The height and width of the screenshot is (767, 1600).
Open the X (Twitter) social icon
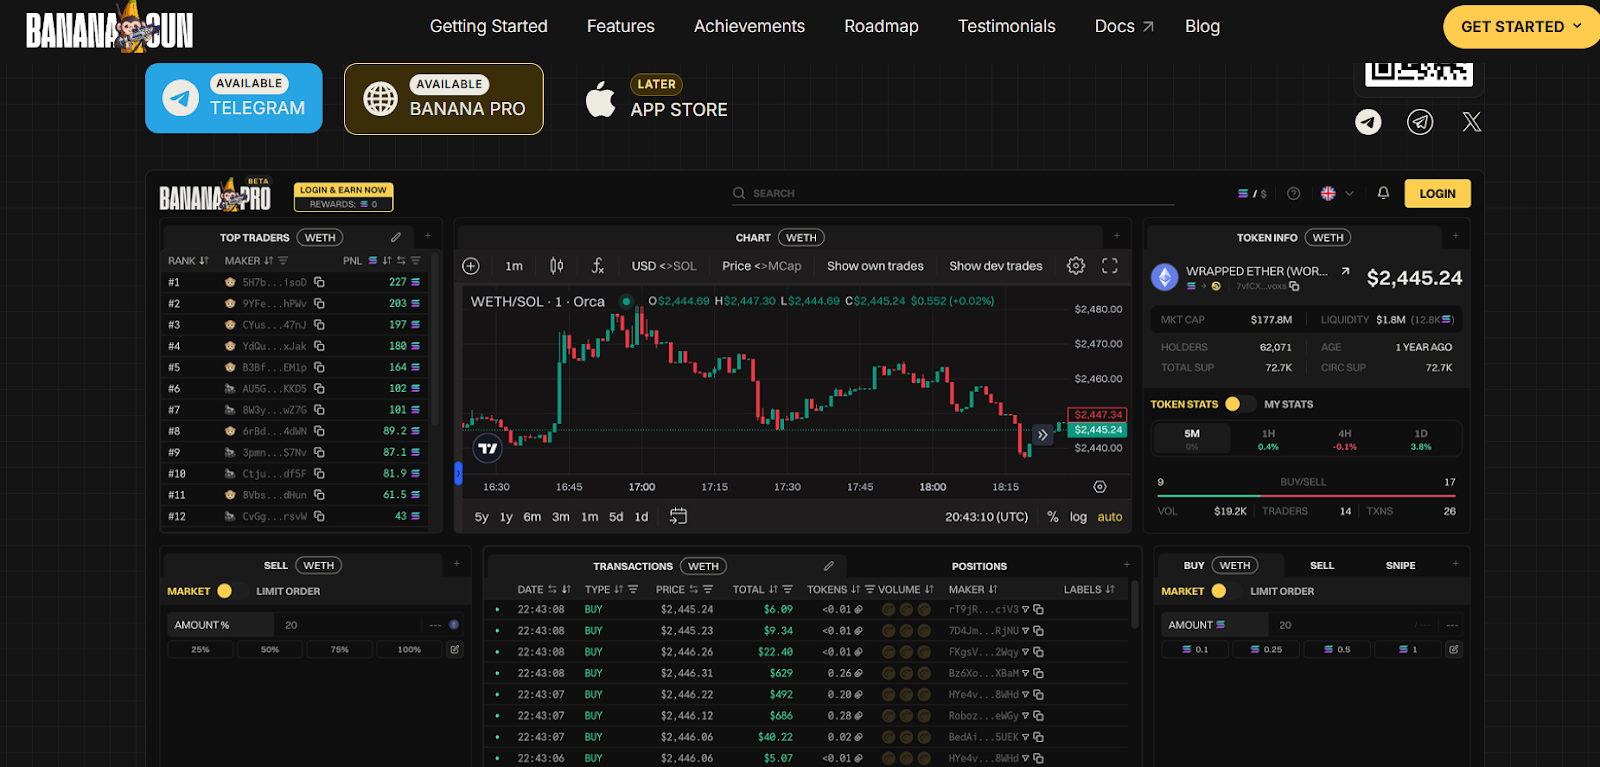click(1472, 122)
